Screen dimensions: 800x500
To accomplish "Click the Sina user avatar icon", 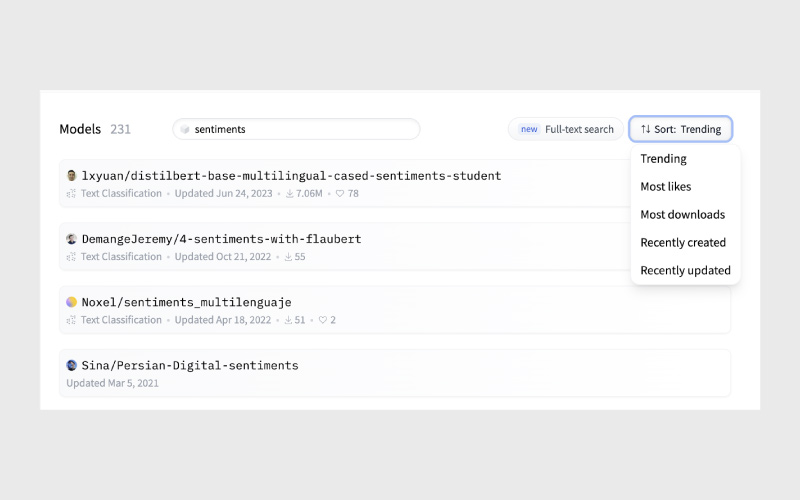I will [x=72, y=365].
